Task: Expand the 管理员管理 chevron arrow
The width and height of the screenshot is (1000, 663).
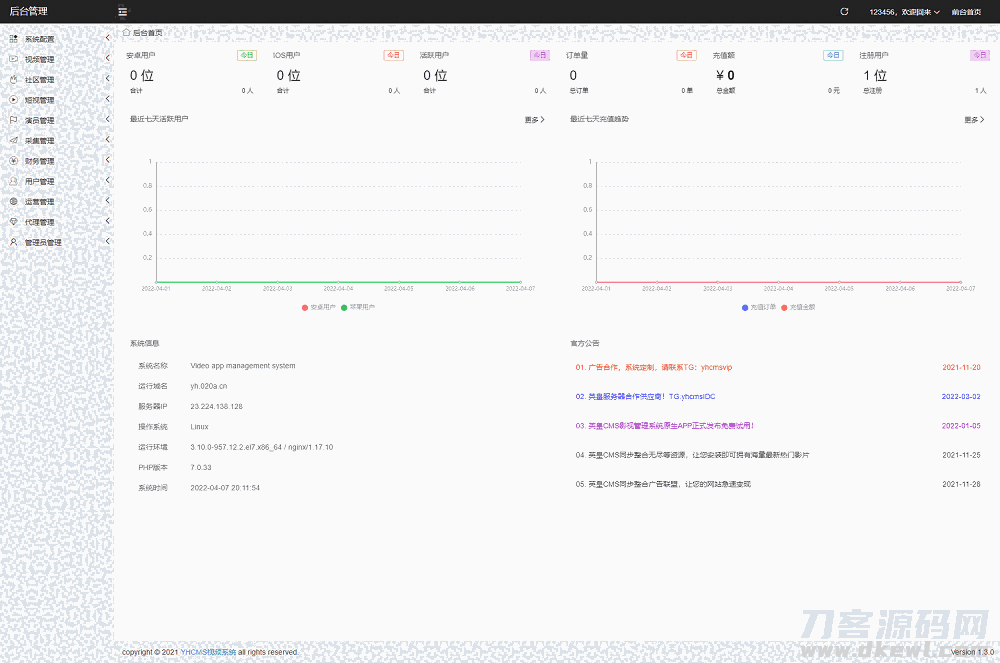Action: [107, 242]
